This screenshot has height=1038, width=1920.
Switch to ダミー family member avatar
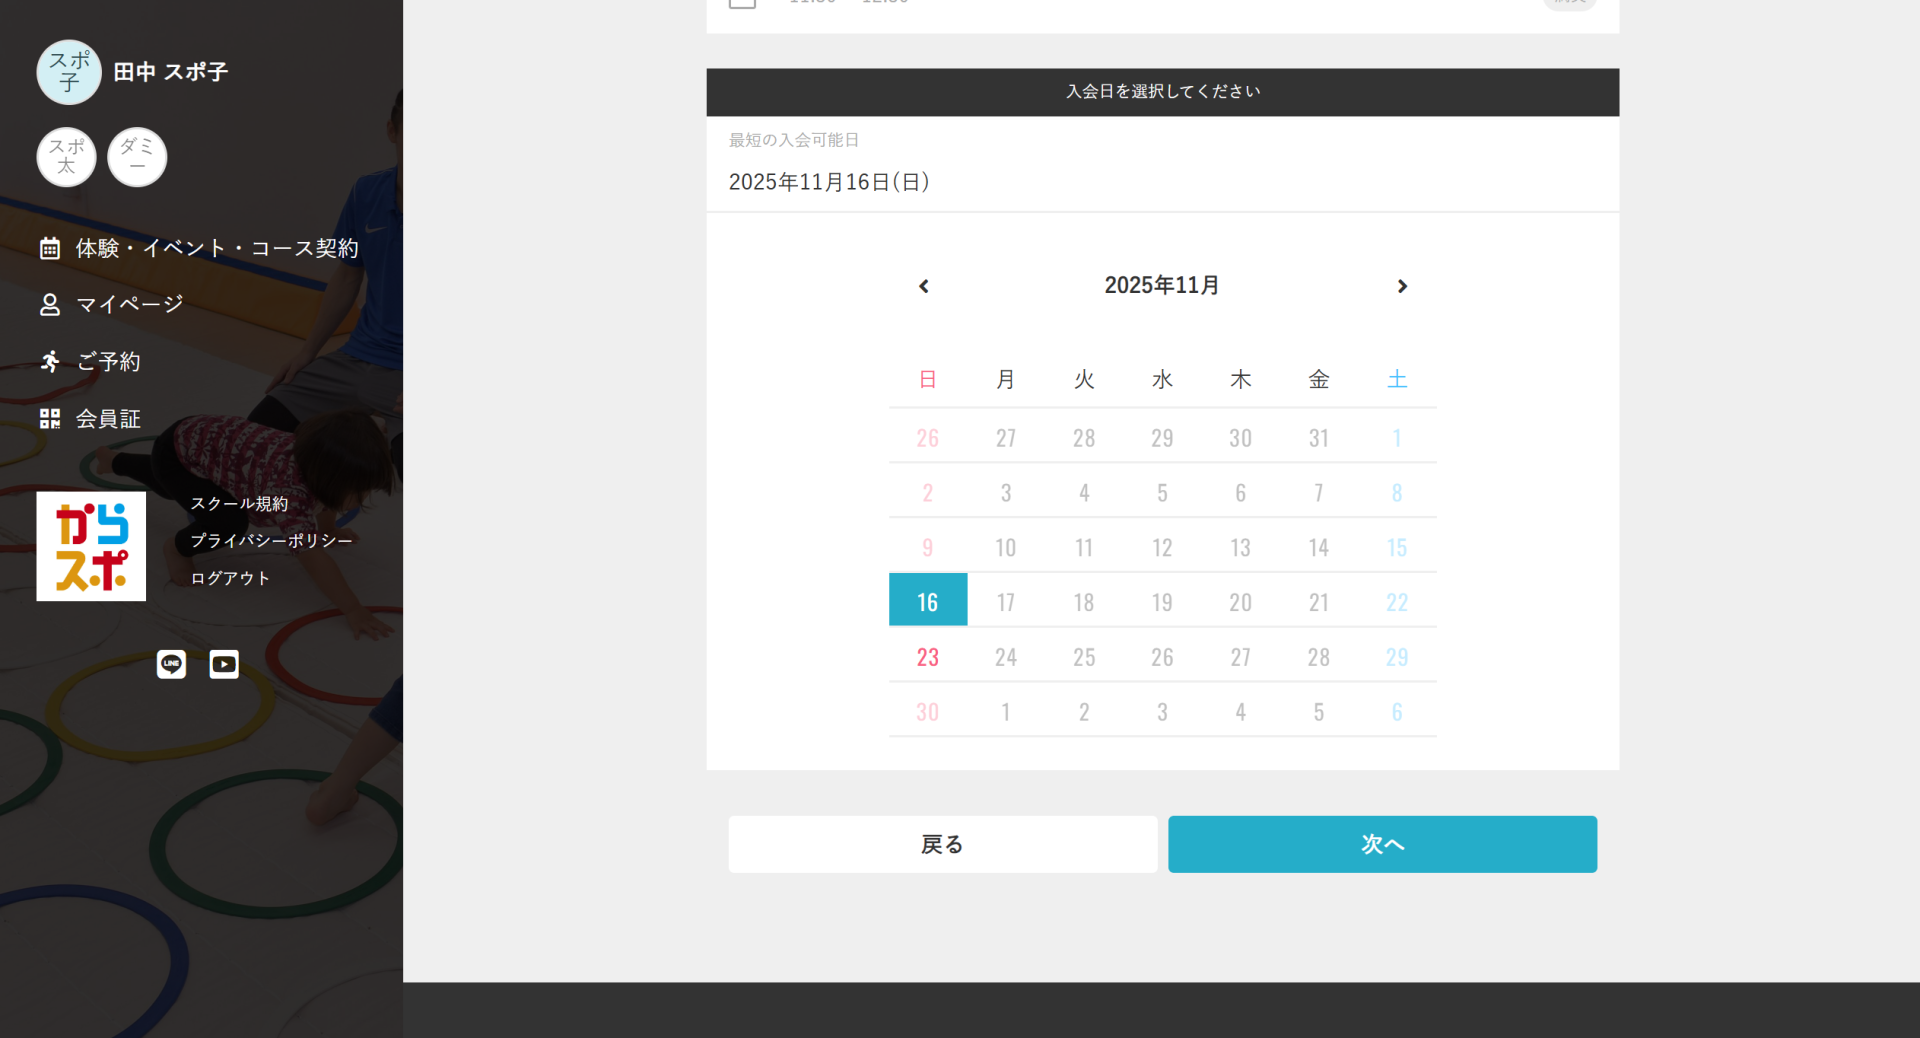pos(137,157)
